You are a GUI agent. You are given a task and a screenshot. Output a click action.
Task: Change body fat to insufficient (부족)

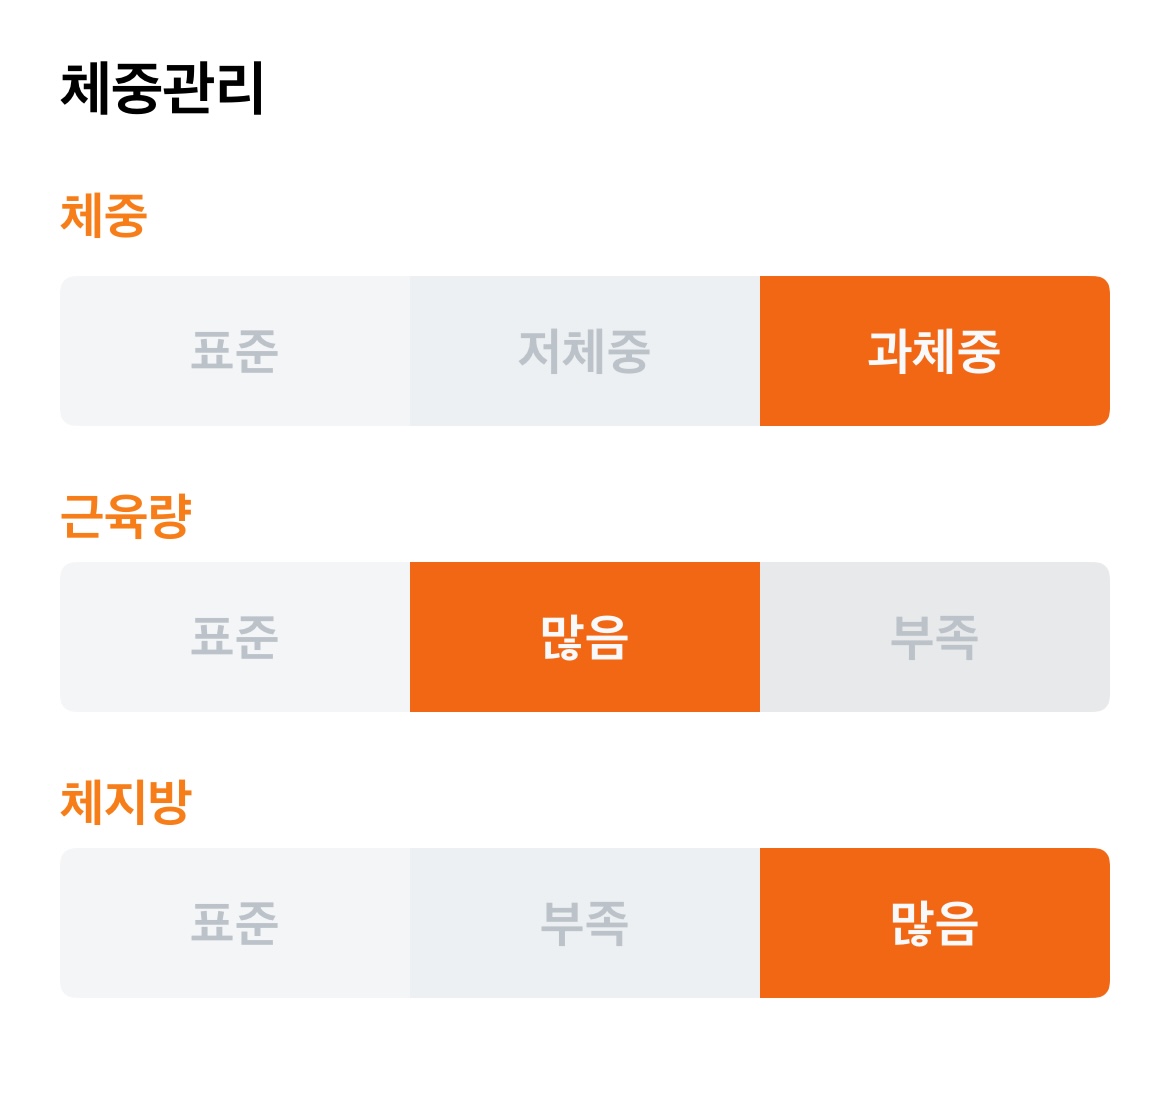click(x=585, y=923)
